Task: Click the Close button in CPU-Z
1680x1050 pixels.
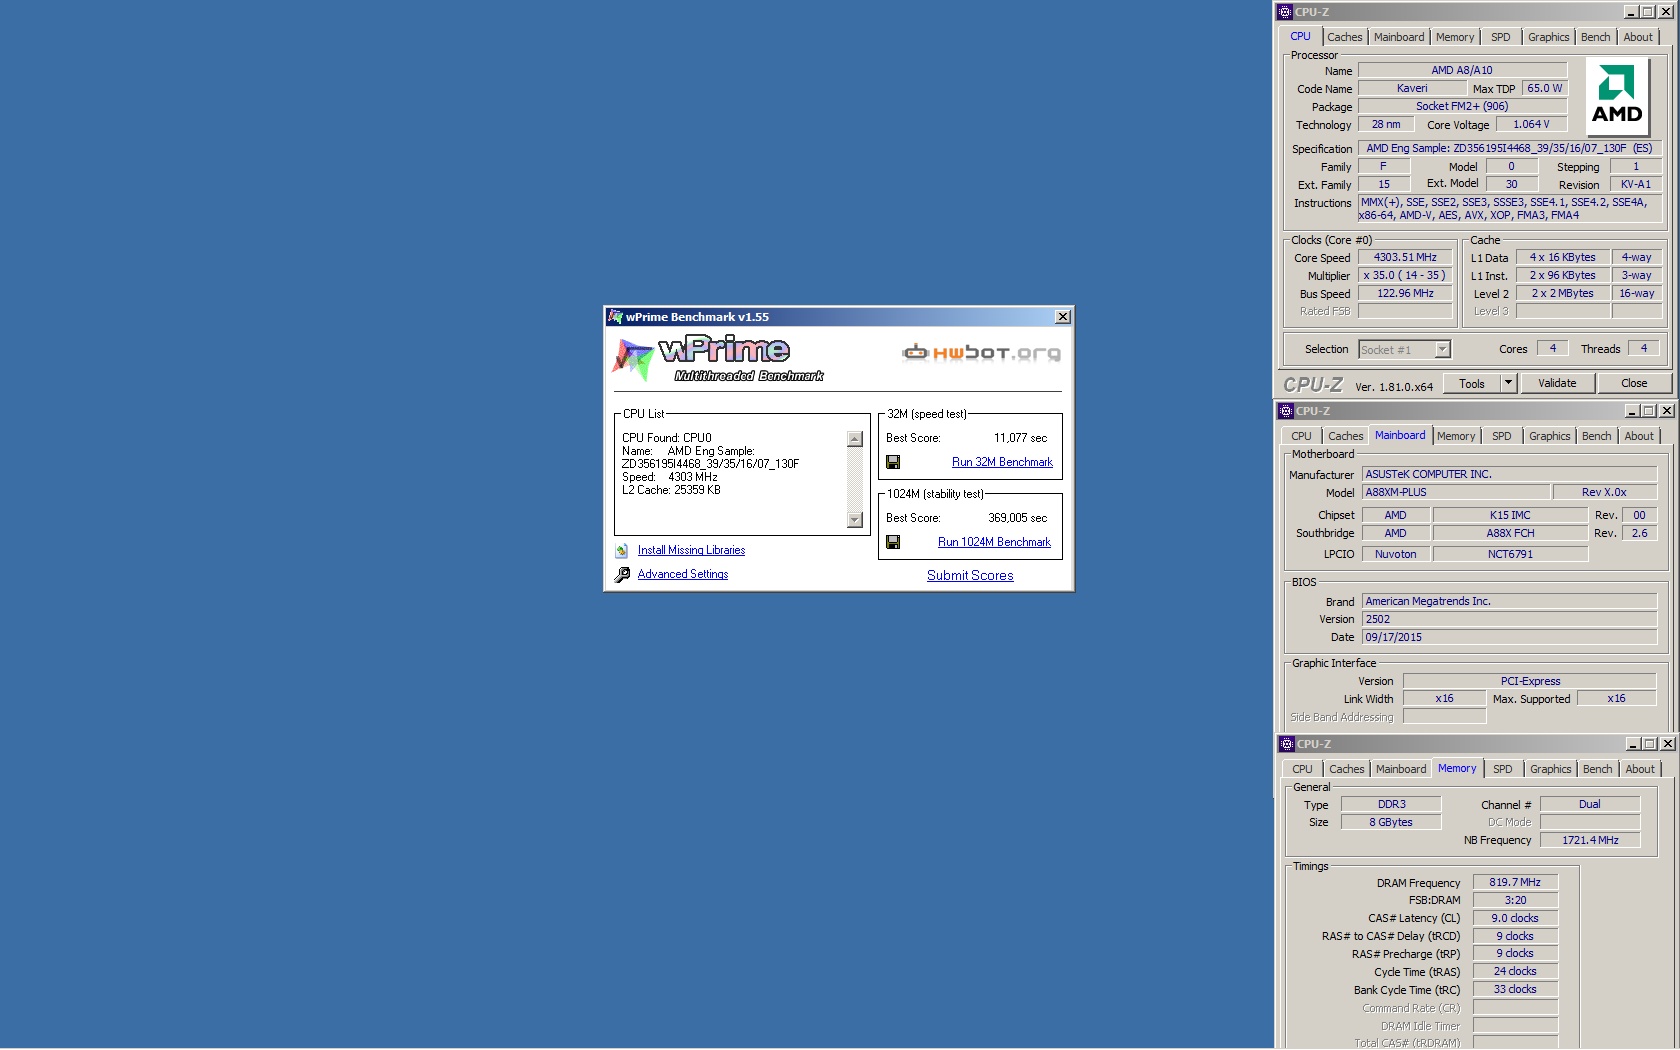Action: pyautogui.click(x=1634, y=383)
